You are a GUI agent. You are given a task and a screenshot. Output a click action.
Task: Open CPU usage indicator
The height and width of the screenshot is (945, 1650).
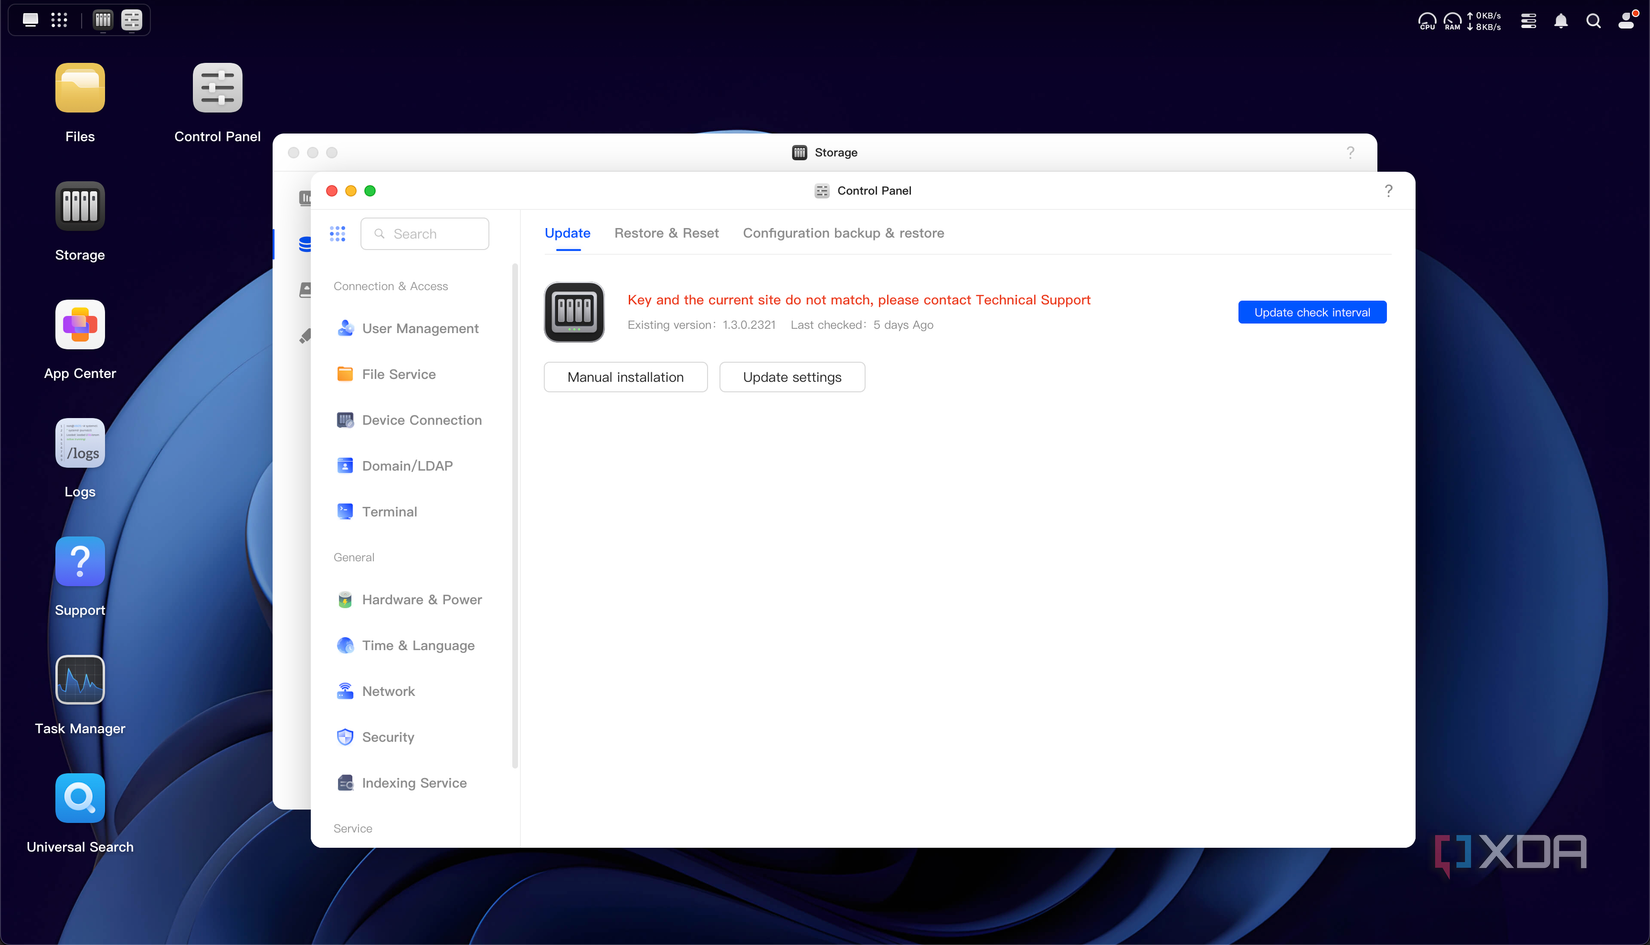point(1427,21)
